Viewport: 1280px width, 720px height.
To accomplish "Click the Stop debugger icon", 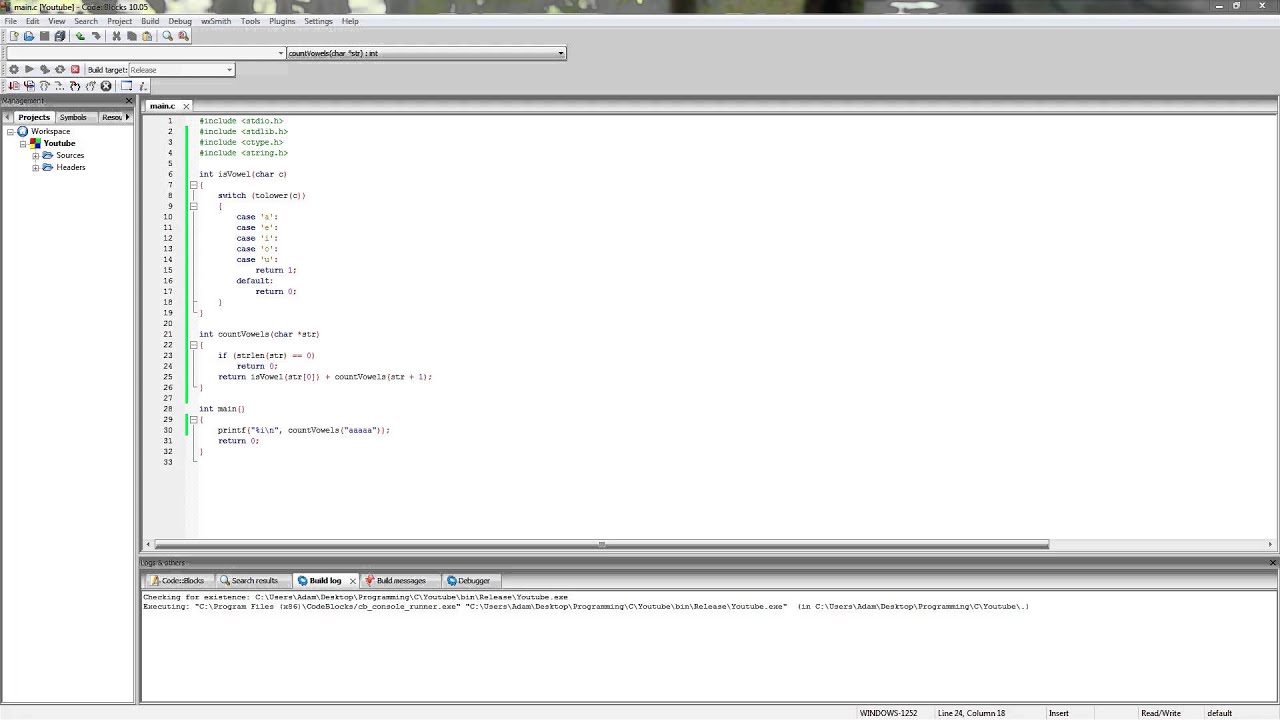I will [x=106, y=86].
